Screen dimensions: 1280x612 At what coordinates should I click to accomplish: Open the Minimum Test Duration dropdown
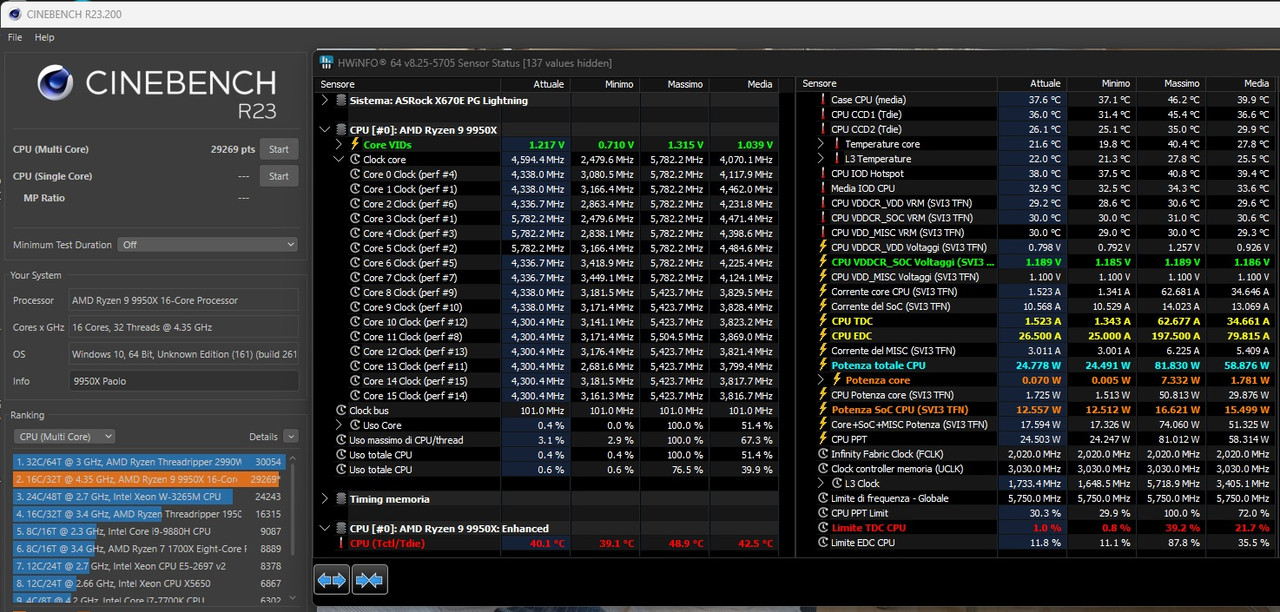[208, 244]
